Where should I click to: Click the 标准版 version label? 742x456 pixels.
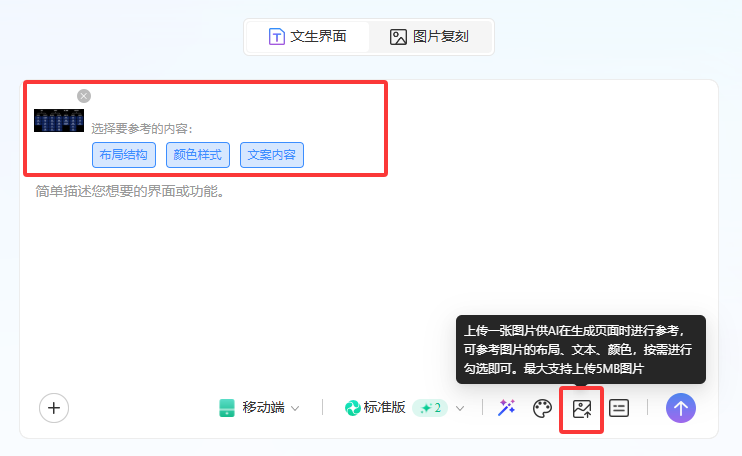coord(384,408)
